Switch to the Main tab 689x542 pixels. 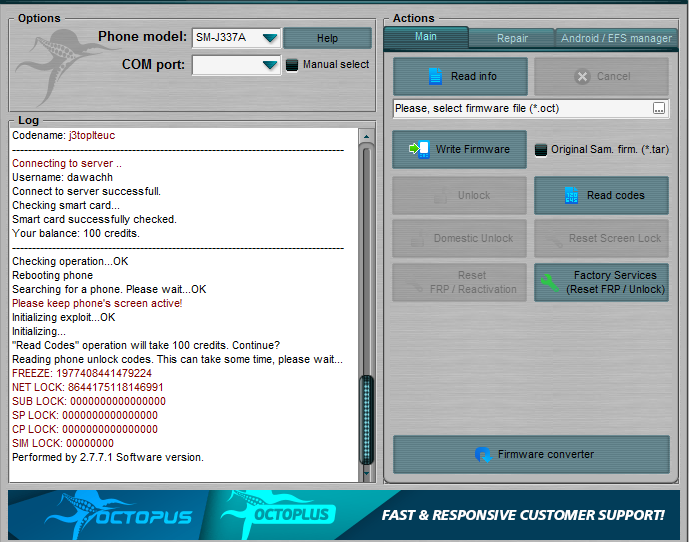(426, 37)
